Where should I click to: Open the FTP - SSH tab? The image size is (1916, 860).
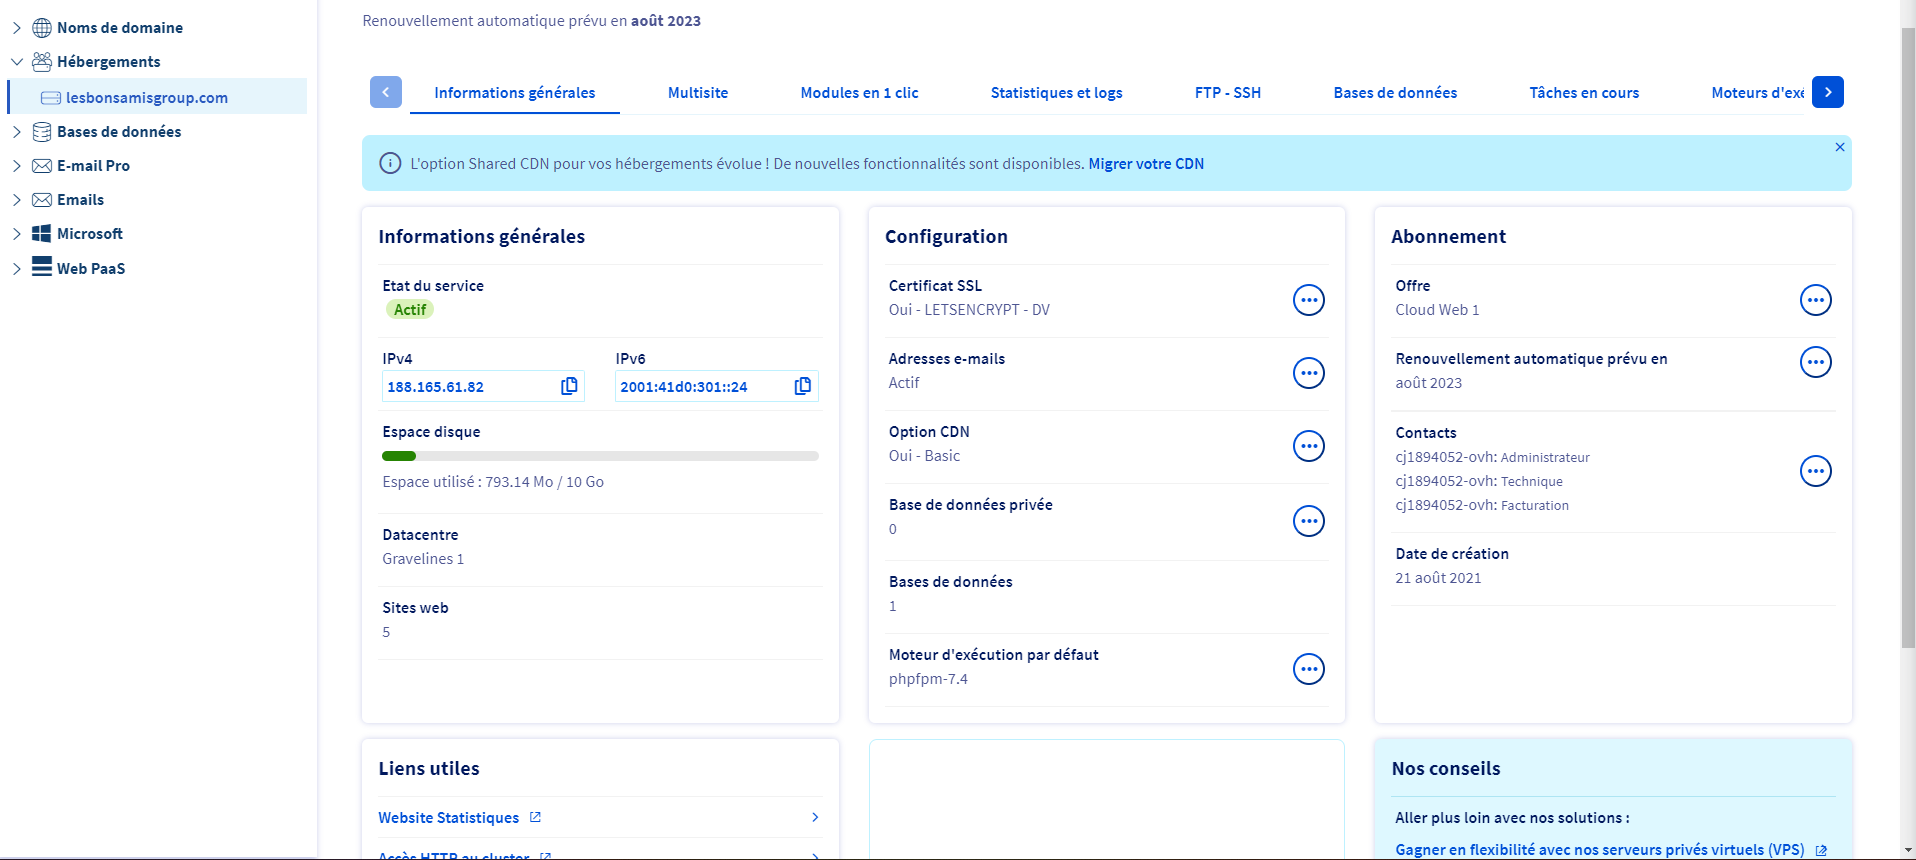1227,93
